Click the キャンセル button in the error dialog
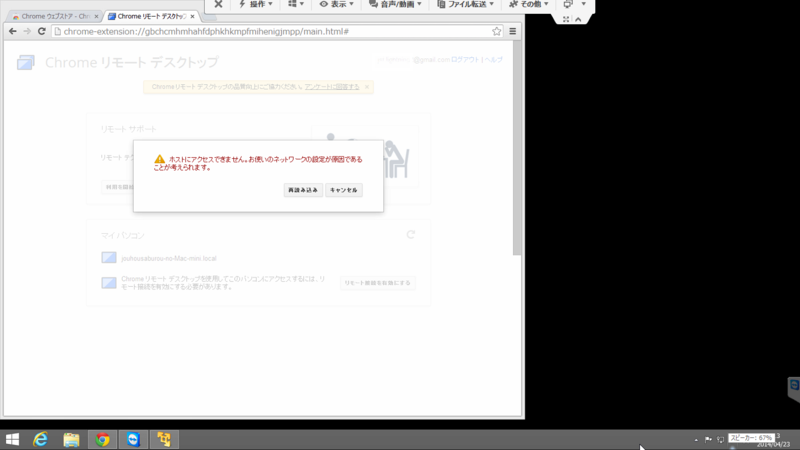The height and width of the screenshot is (450, 800). click(x=344, y=190)
